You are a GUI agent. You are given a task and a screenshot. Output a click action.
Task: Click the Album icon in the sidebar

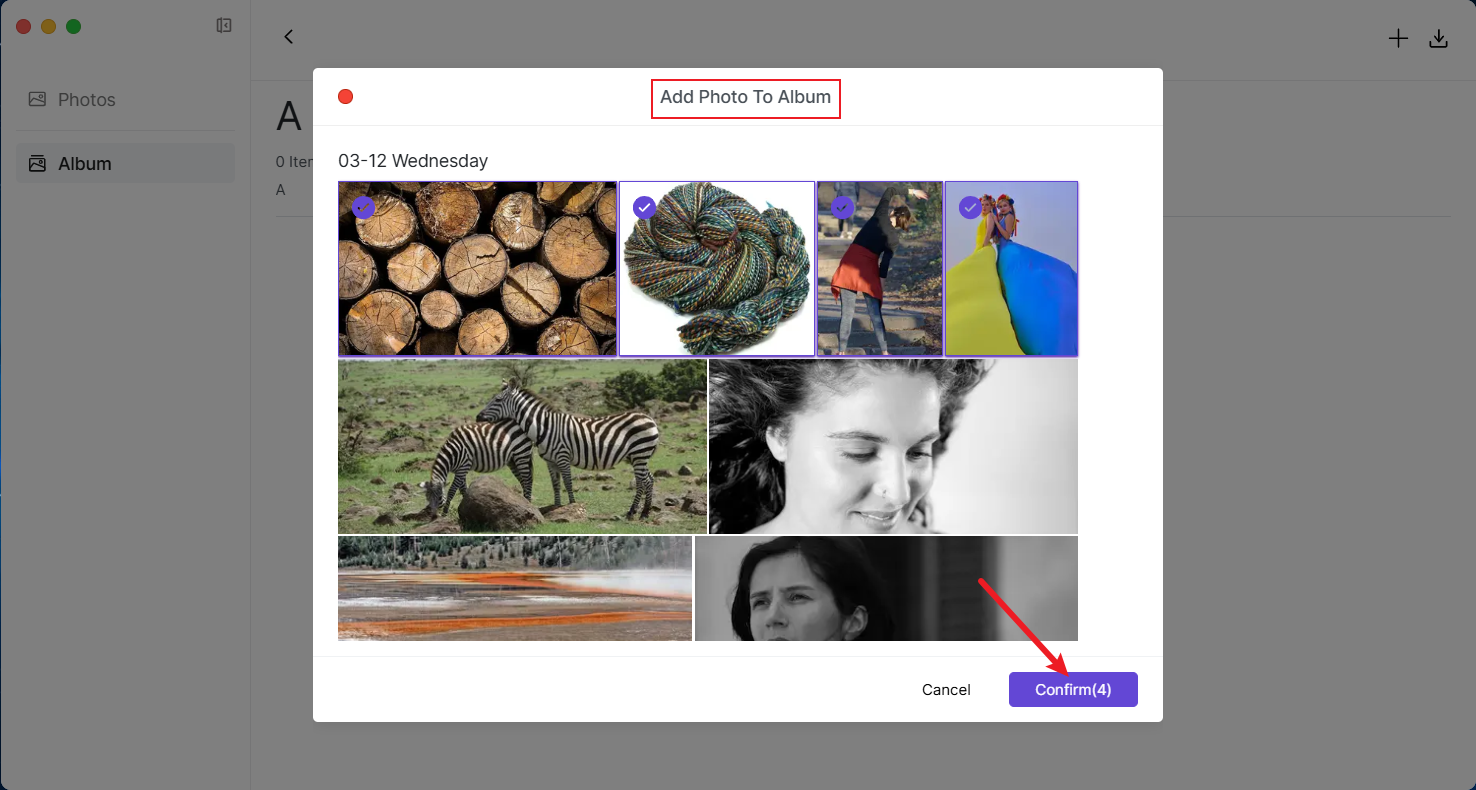pos(37,164)
